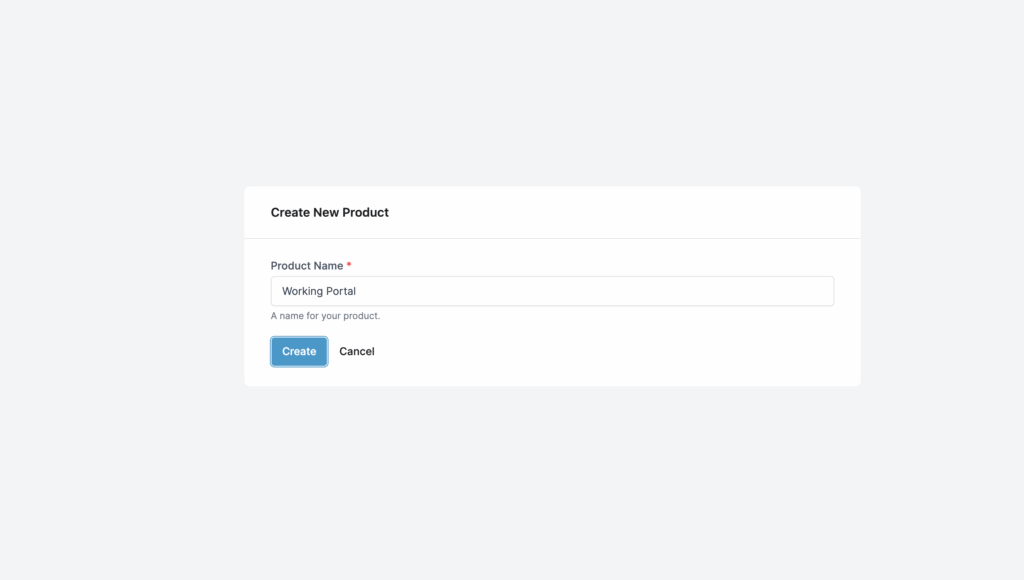Click the red required asterisk next to Product Name

pyautogui.click(x=347, y=264)
